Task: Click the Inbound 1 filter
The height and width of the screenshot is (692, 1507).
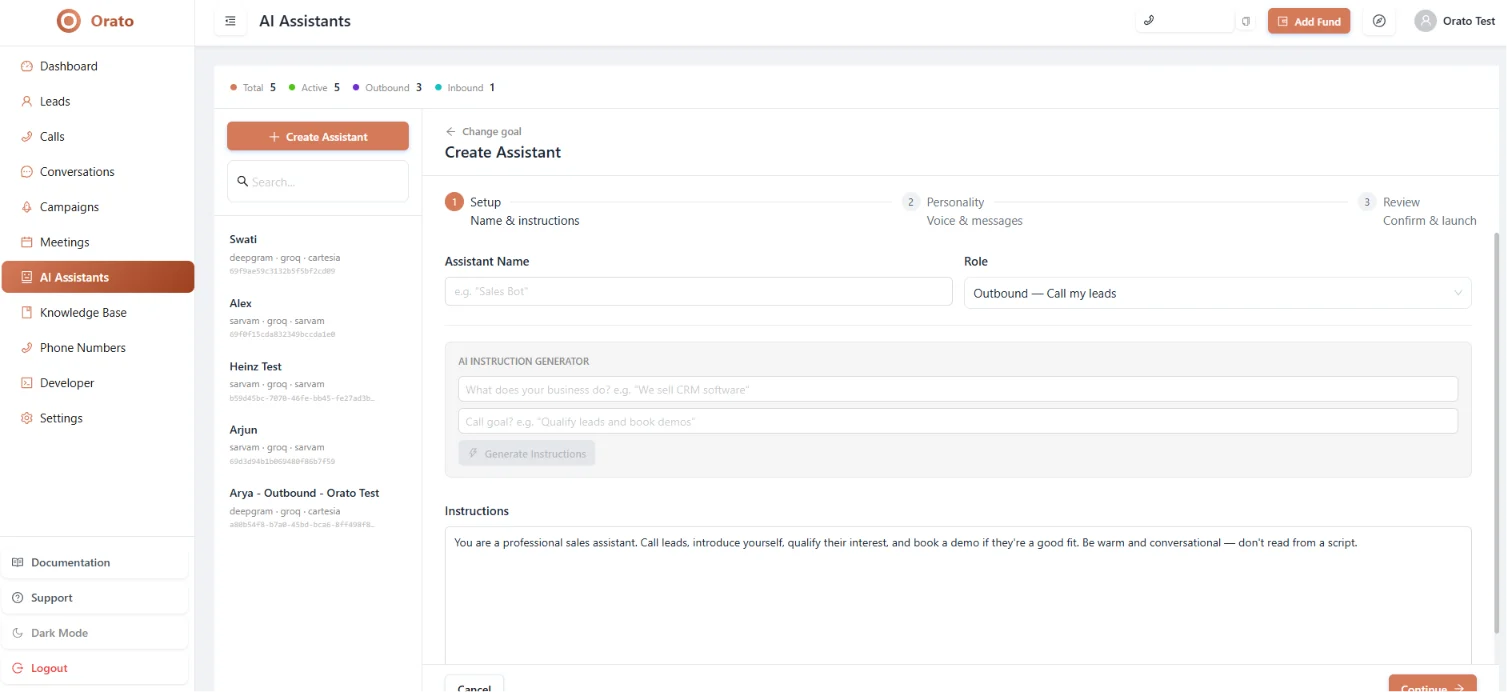Action: tap(465, 87)
